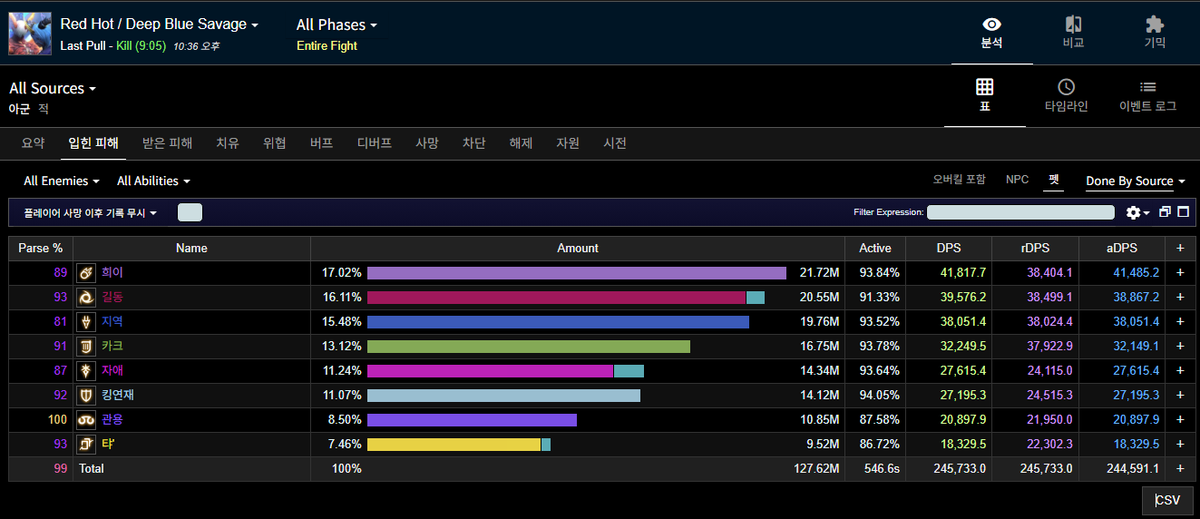Open the 비교 compare icon view
Image resolution: width=1200 pixels, height=519 pixels.
coord(1073,33)
